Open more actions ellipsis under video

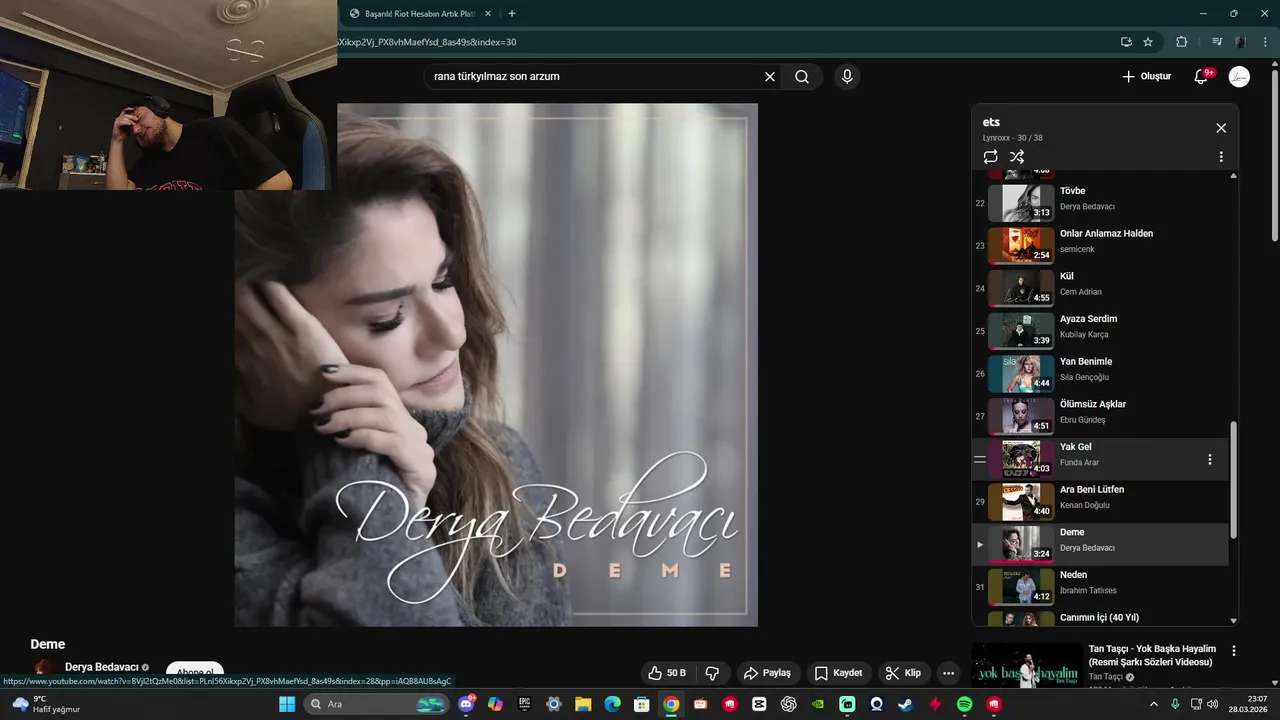click(x=948, y=673)
